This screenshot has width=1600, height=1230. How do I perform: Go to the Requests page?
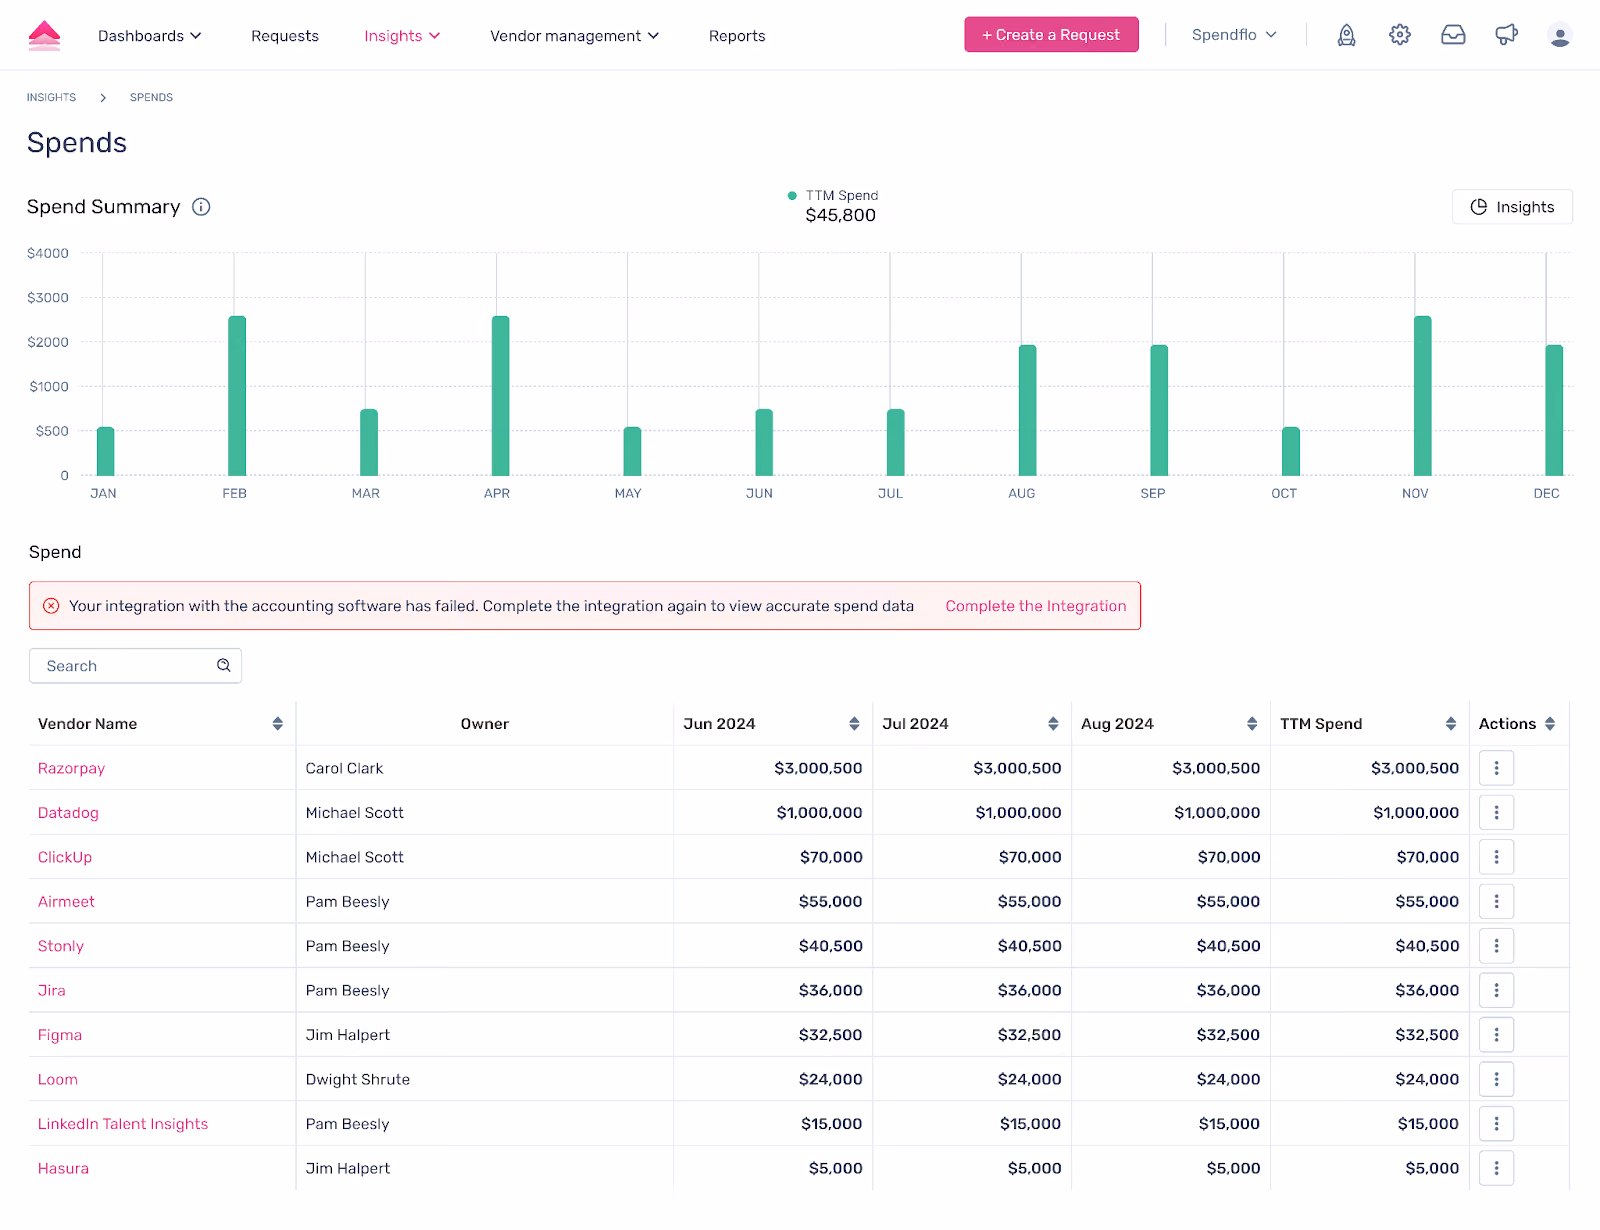click(x=285, y=36)
